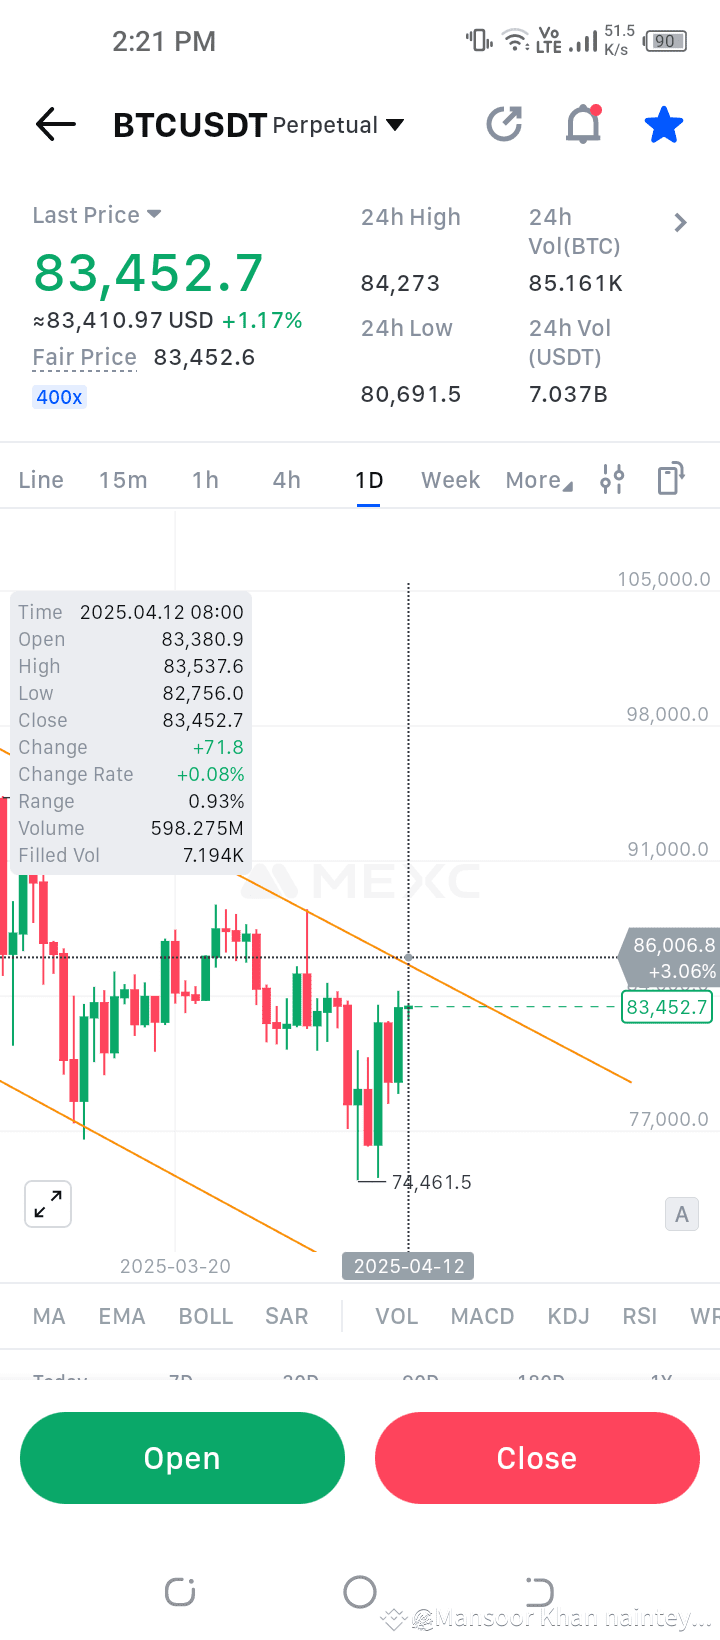This screenshot has height=1640, width=720.
Task: Adjust leverage via the 400x control
Action: point(59,396)
